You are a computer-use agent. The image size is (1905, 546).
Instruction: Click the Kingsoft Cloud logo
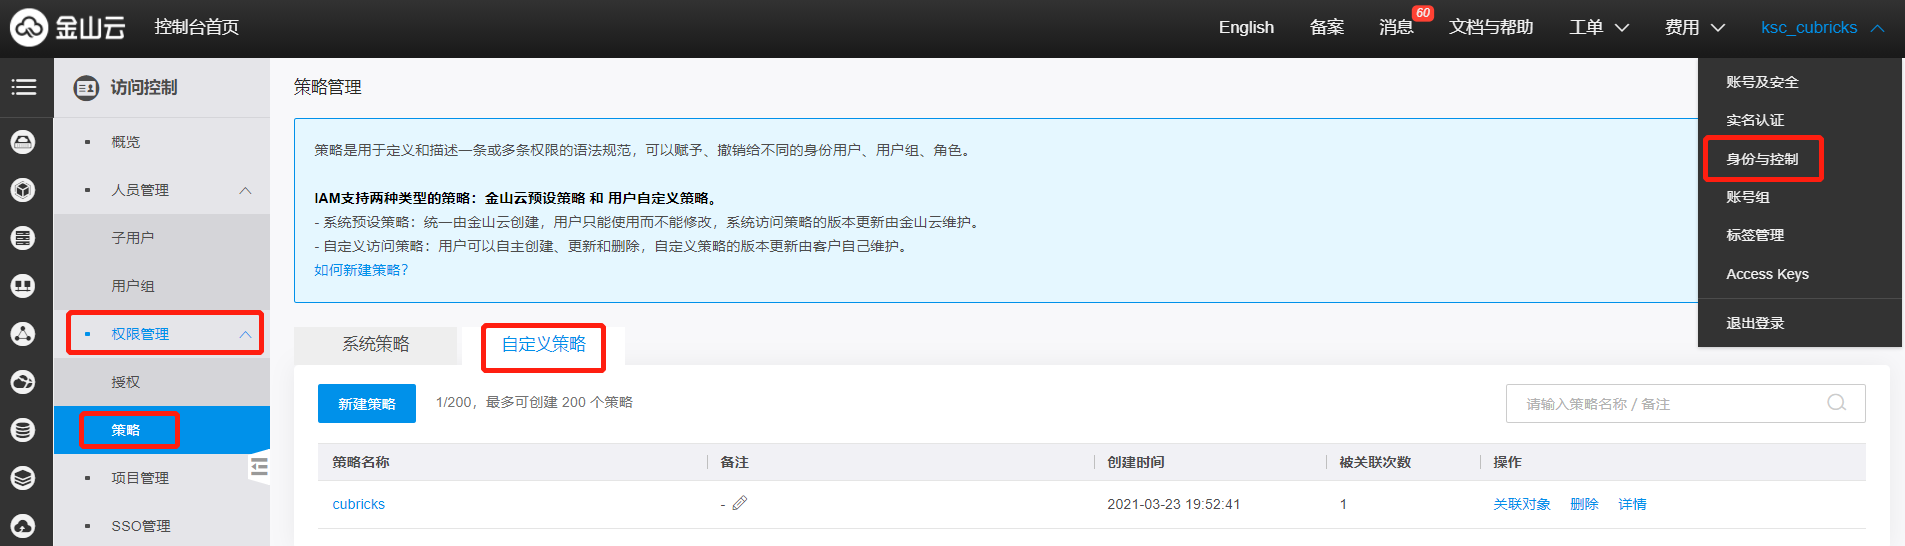[x=68, y=27]
